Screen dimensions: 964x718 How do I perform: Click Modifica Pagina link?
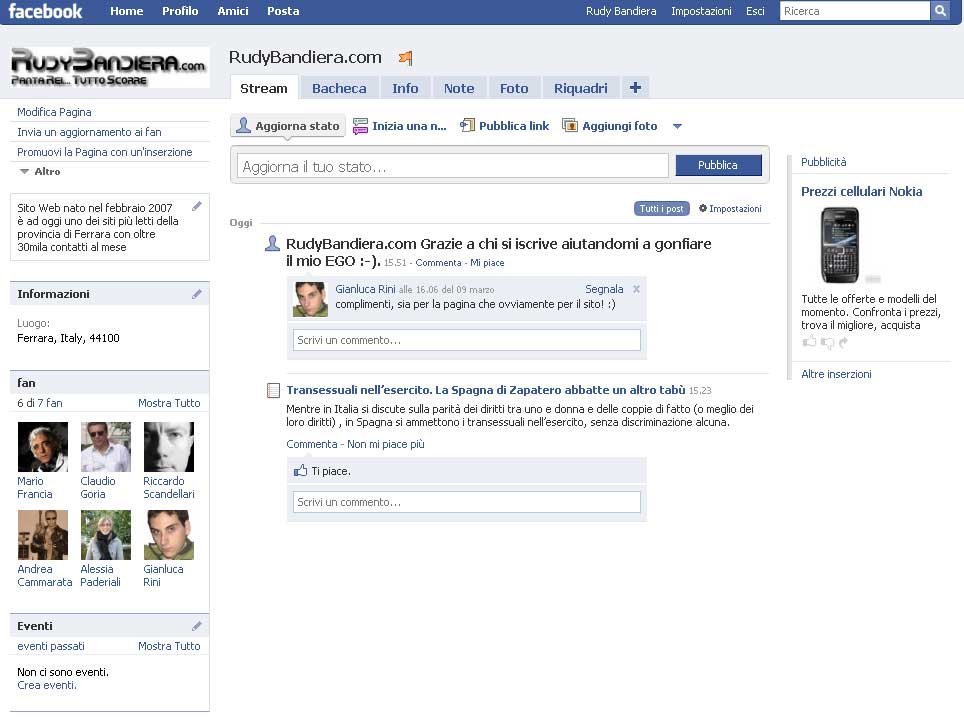tap(54, 112)
